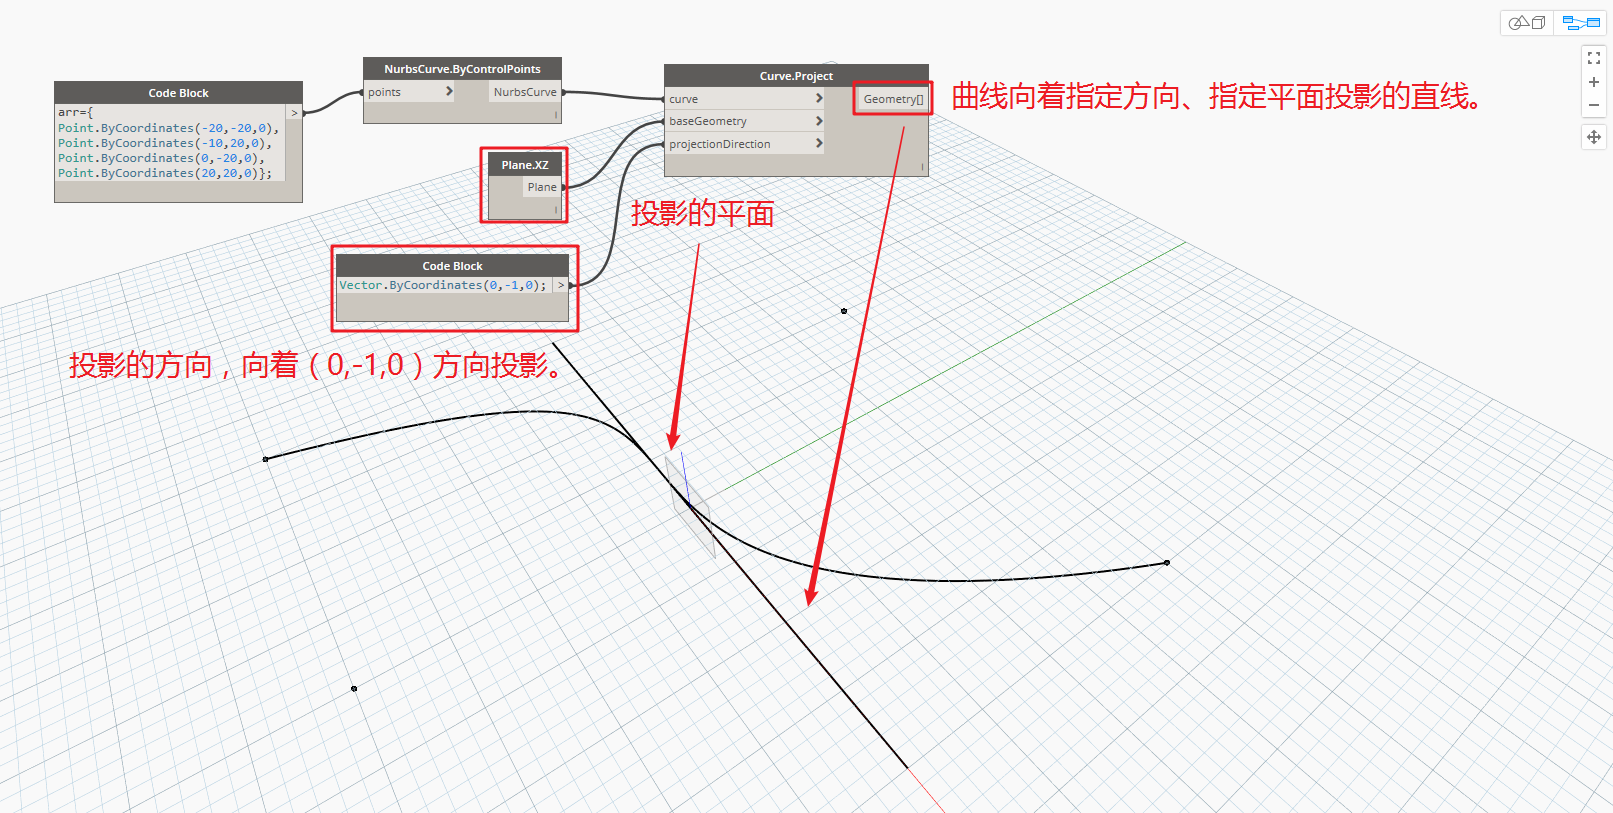The width and height of the screenshot is (1613, 813).
Task: Expand the chevron beside projectionDirection input
Action: [819, 143]
